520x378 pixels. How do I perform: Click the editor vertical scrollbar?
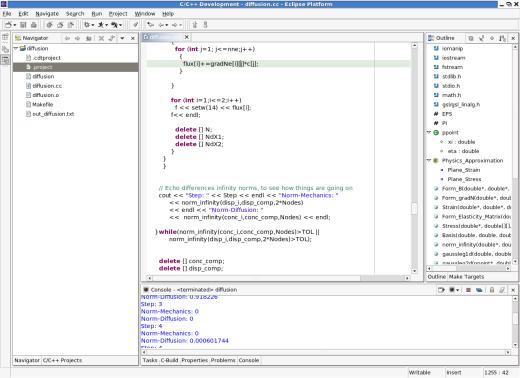(414, 158)
